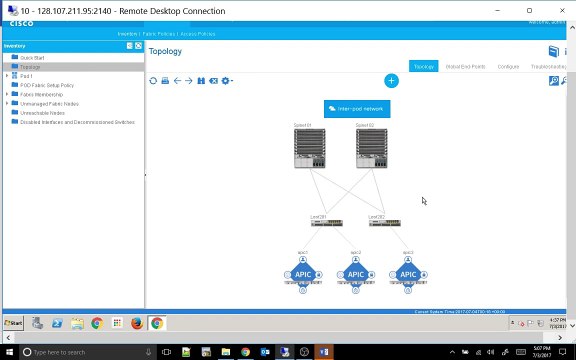Switch to the Topology tab
Screen dimensions: 576x360
pyautogui.click(x=424, y=66)
